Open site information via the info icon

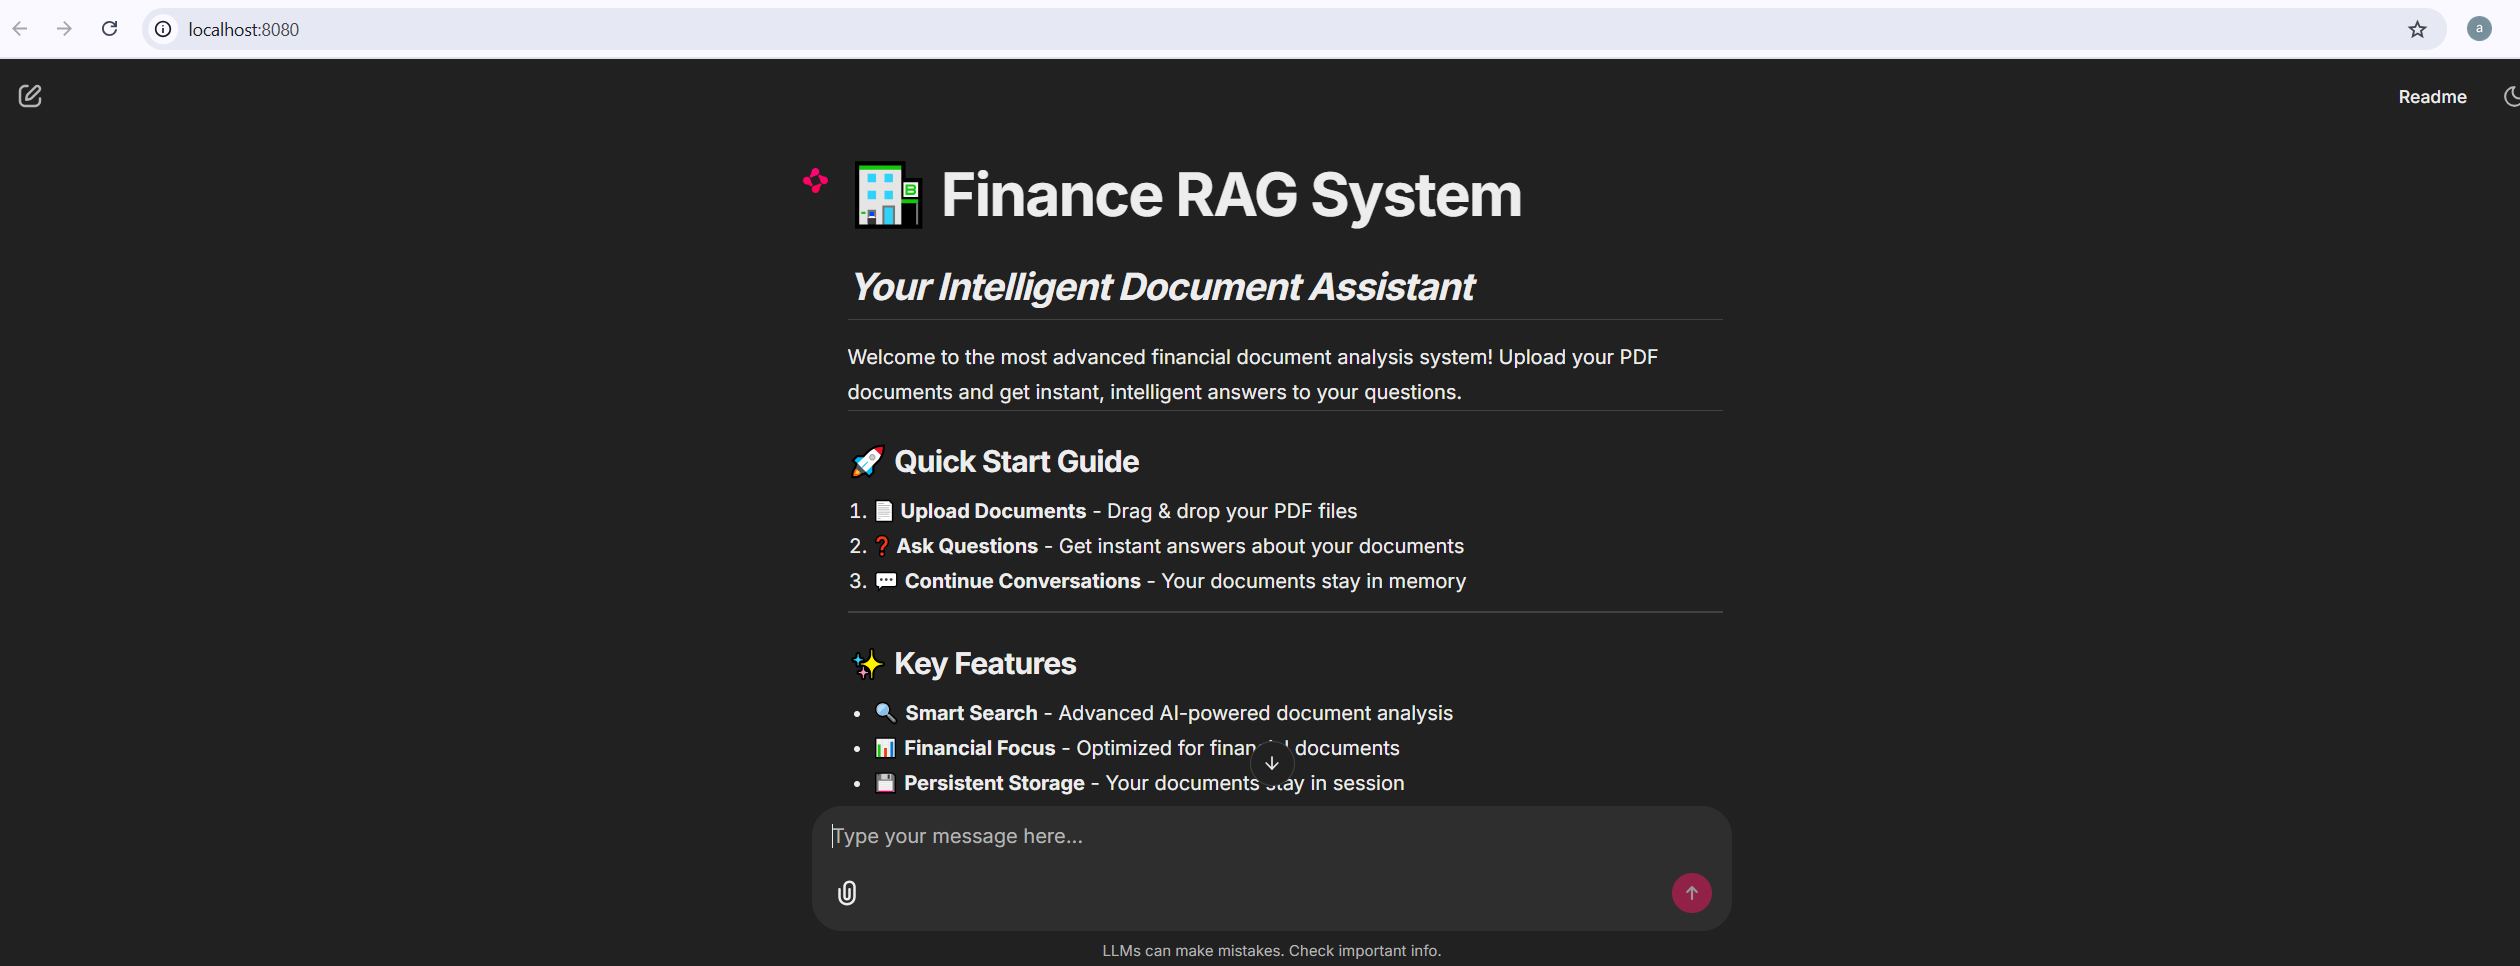click(x=163, y=29)
